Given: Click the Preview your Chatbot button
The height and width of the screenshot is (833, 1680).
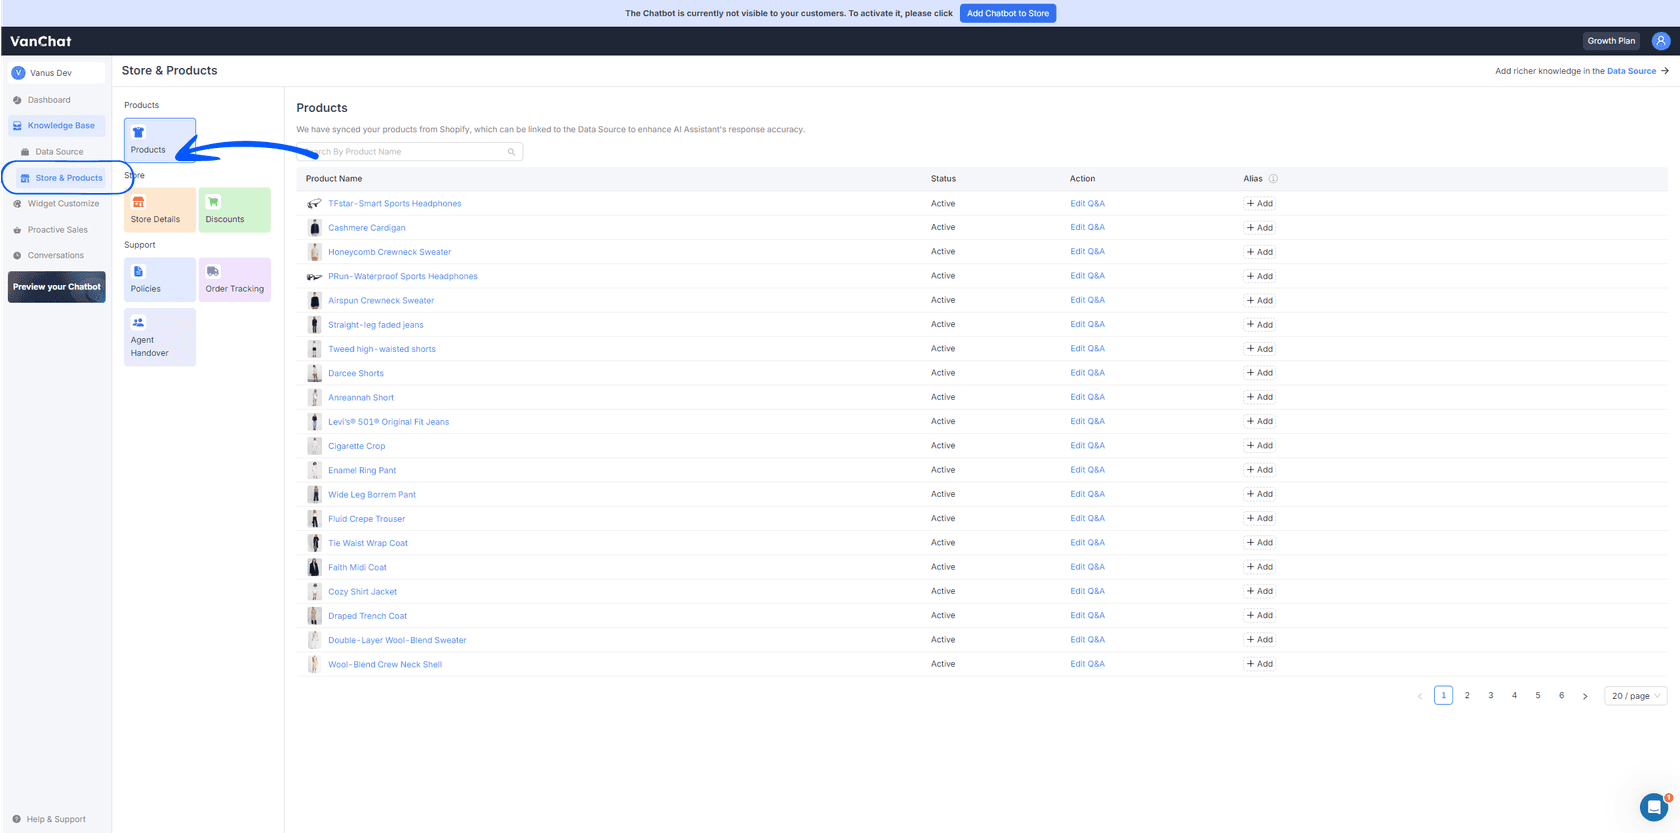Looking at the screenshot, I should click(57, 287).
